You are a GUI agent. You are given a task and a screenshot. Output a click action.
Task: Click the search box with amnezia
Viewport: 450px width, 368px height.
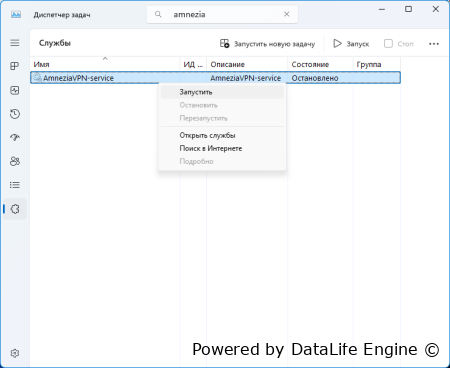(x=222, y=14)
